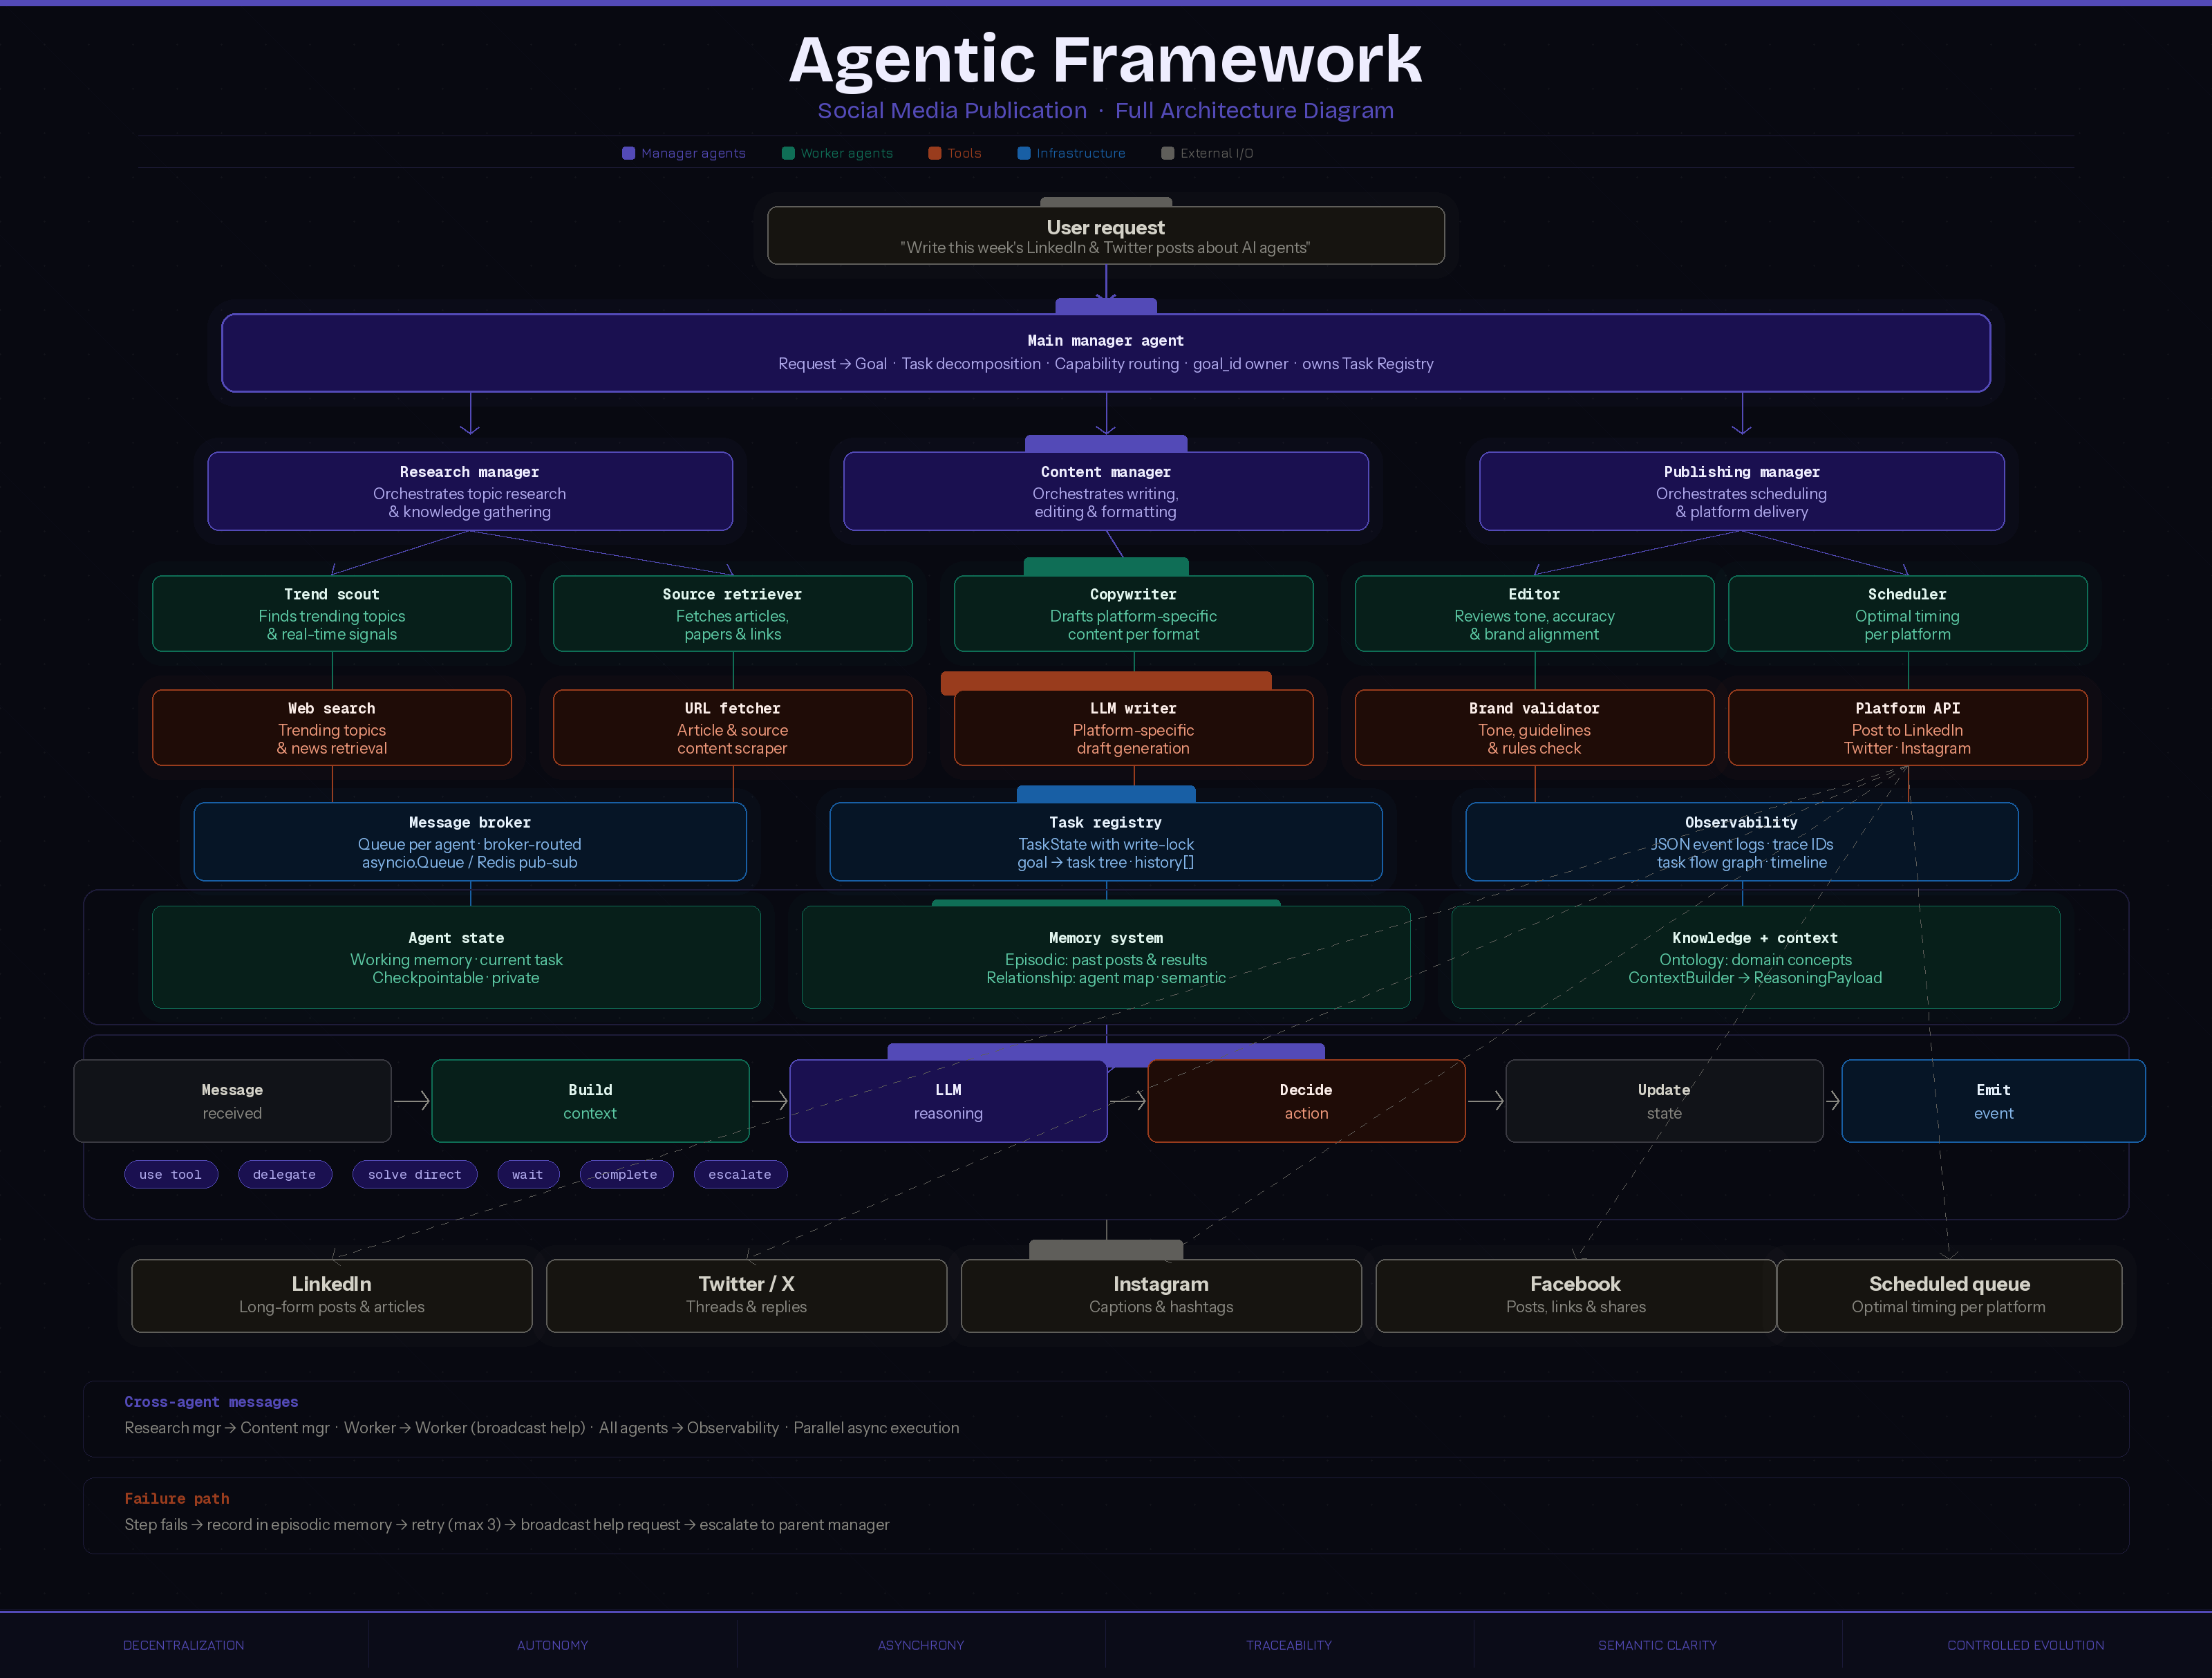
Task: Select the Editor worker node
Action: coord(1535,614)
